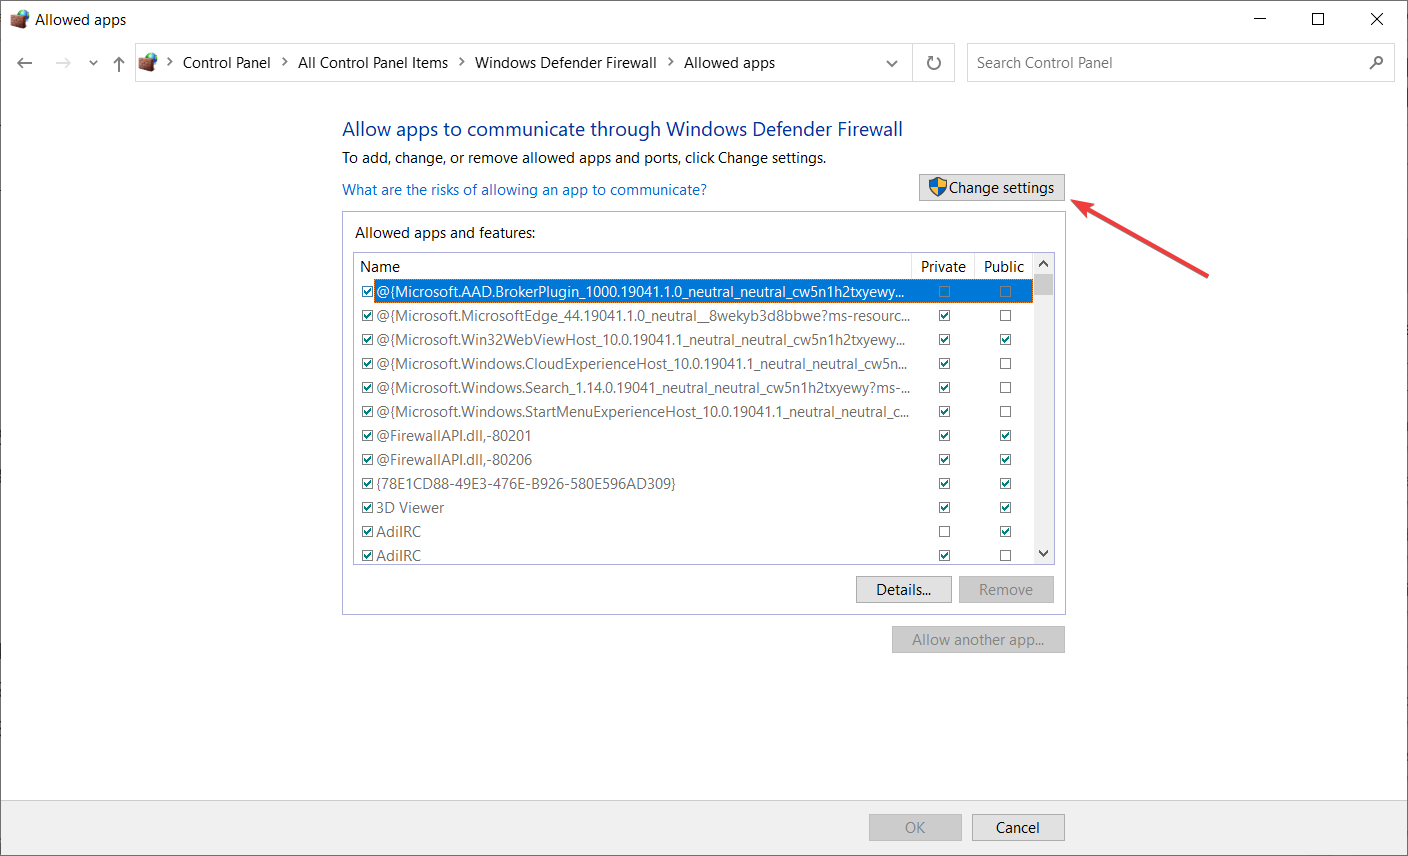This screenshot has width=1408, height=856.
Task: Select the @FirewallAPI.dll,-80206 entry
Action: tap(454, 460)
